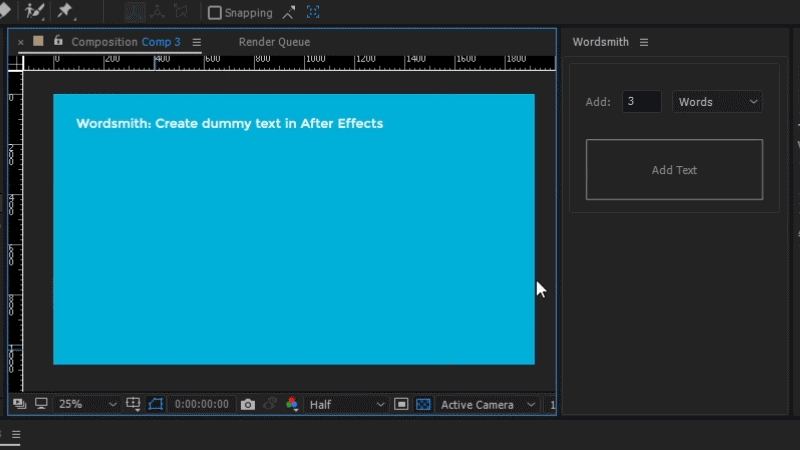
Task: Enable the Snapping checkbox
Action: 215,13
